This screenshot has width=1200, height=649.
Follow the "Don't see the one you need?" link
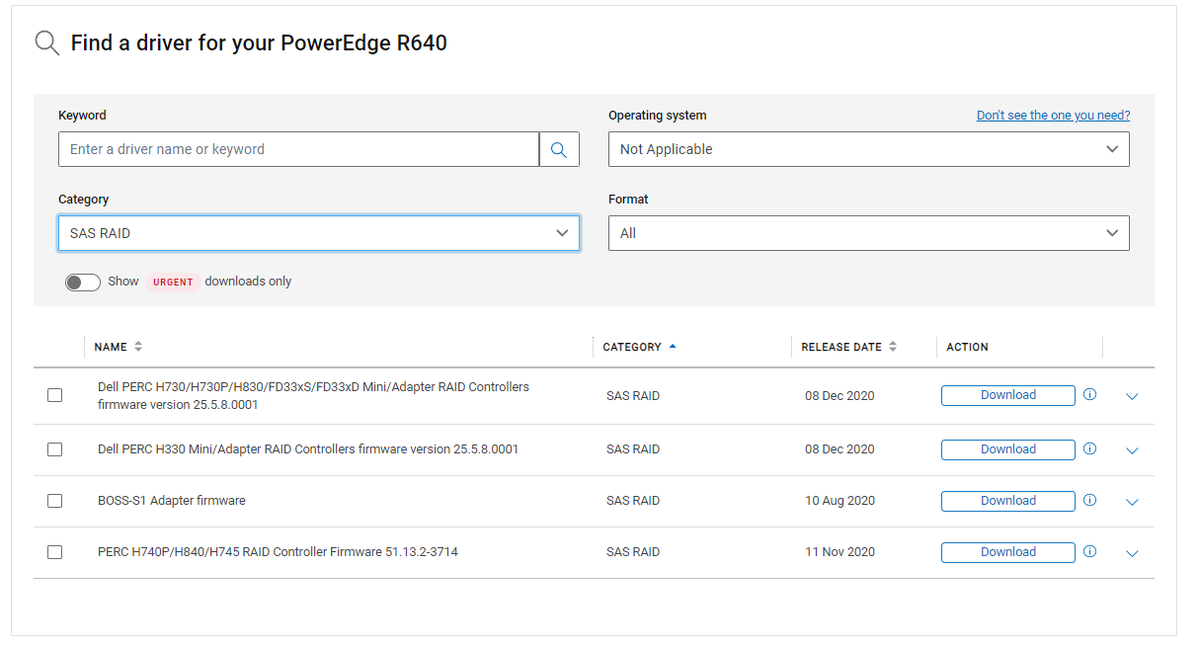point(1053,115)
